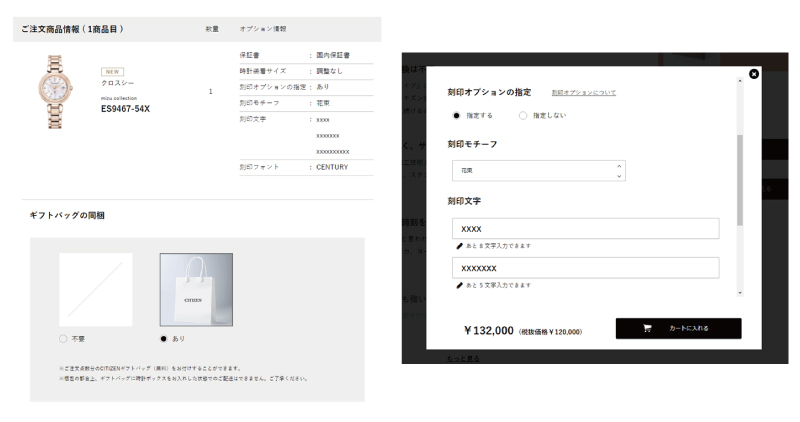The image size is (800, 422).
Task: Open the 刻印モチーフ dropdown showing 花束
Action: tap(538, 170)
